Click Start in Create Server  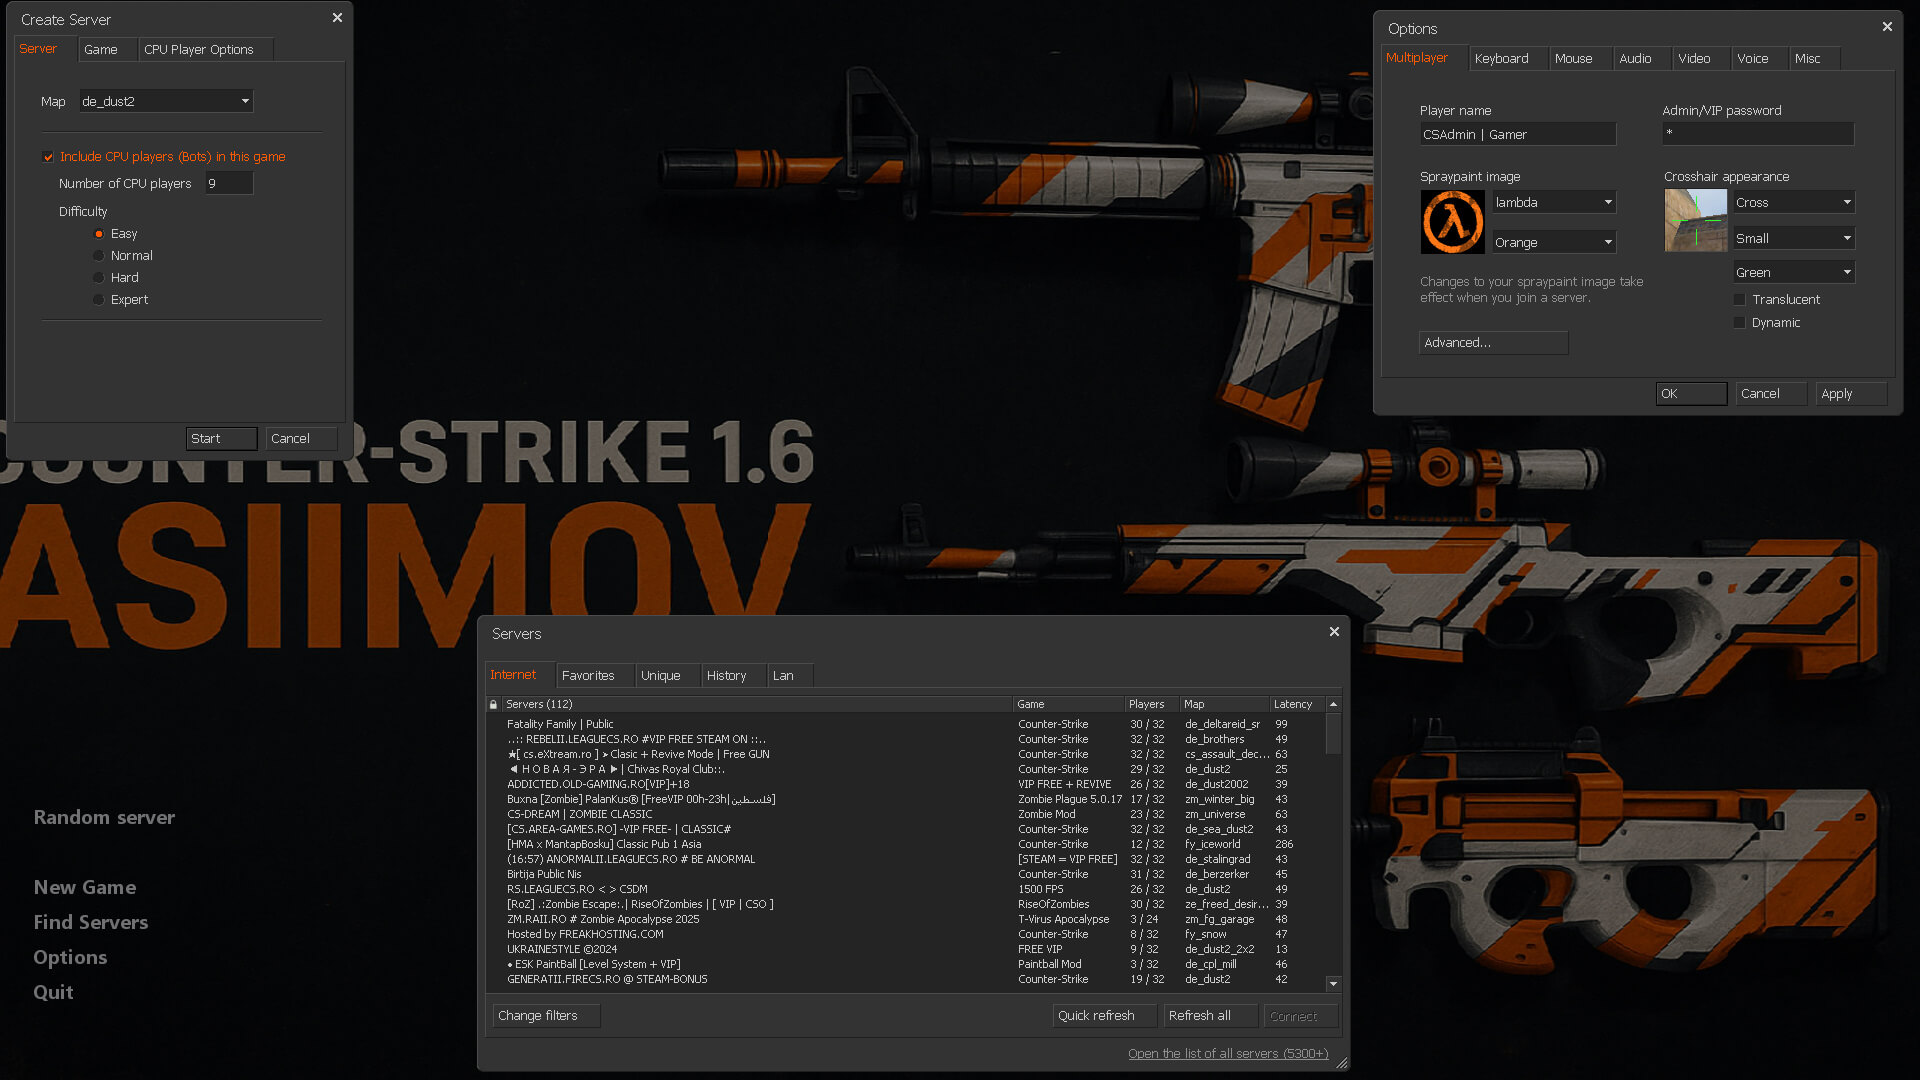(x=221, y=438)
